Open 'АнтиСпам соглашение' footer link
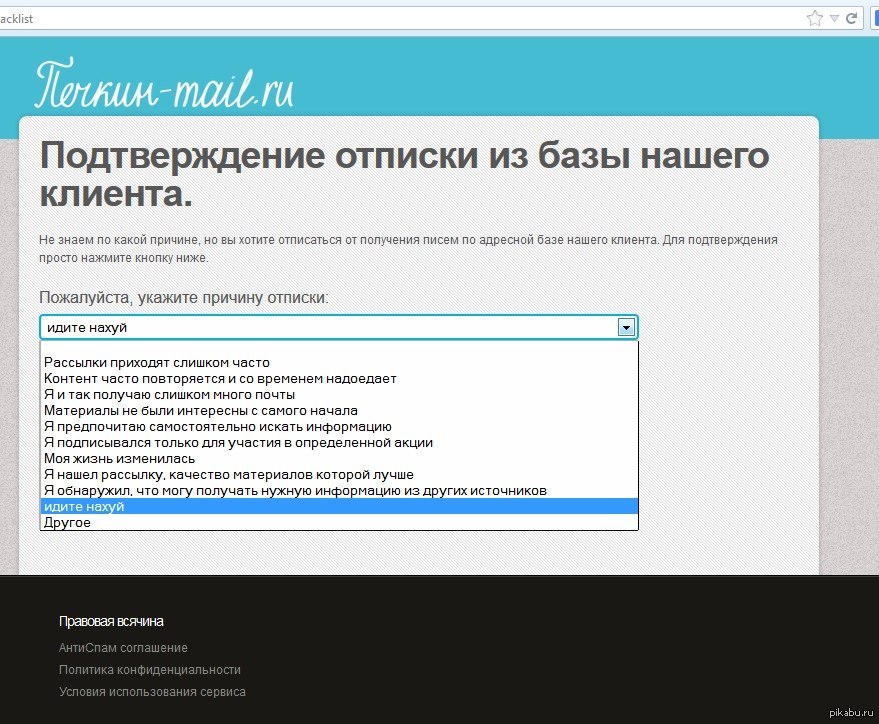The height and width of the screenshot is (724, 879). click(123, 648)
